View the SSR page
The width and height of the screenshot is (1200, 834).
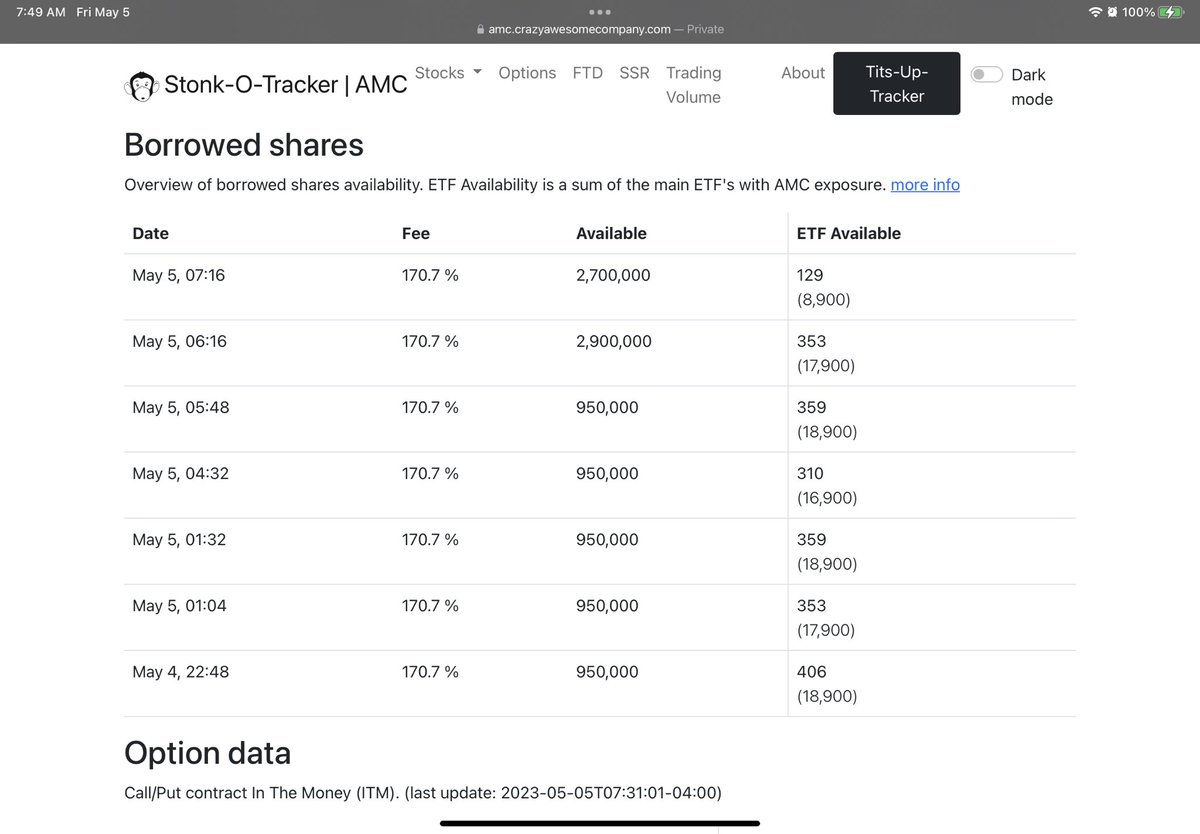tap(634, 72)
